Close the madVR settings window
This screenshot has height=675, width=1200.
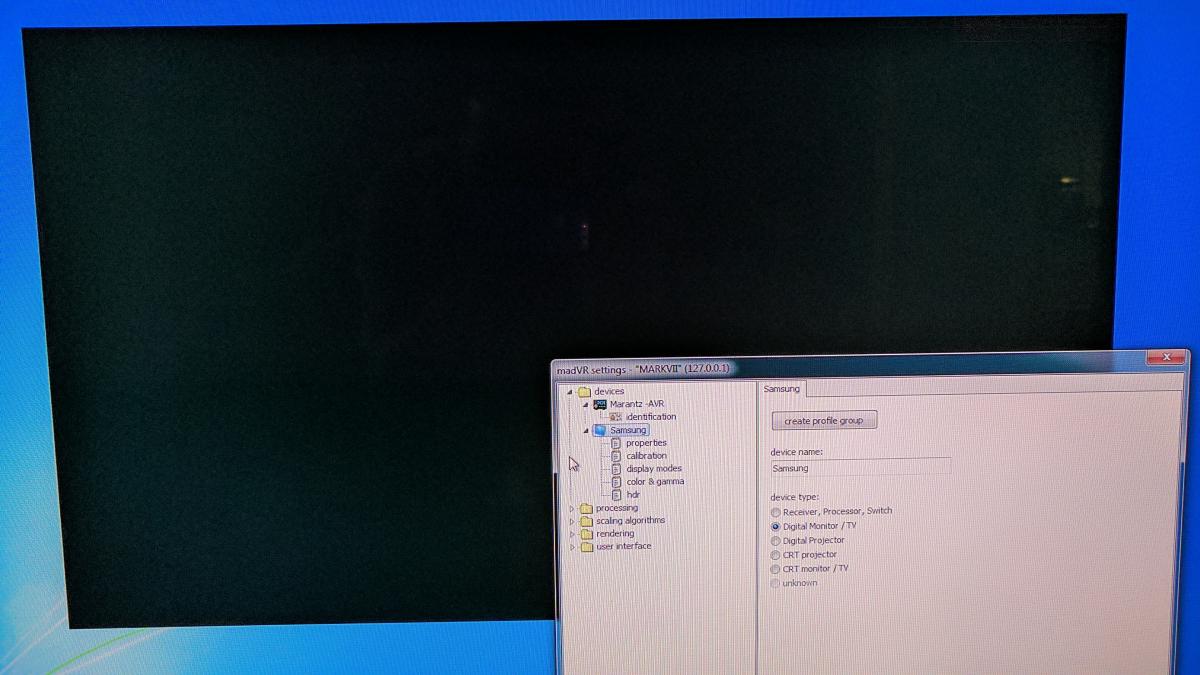point(1165,356)
